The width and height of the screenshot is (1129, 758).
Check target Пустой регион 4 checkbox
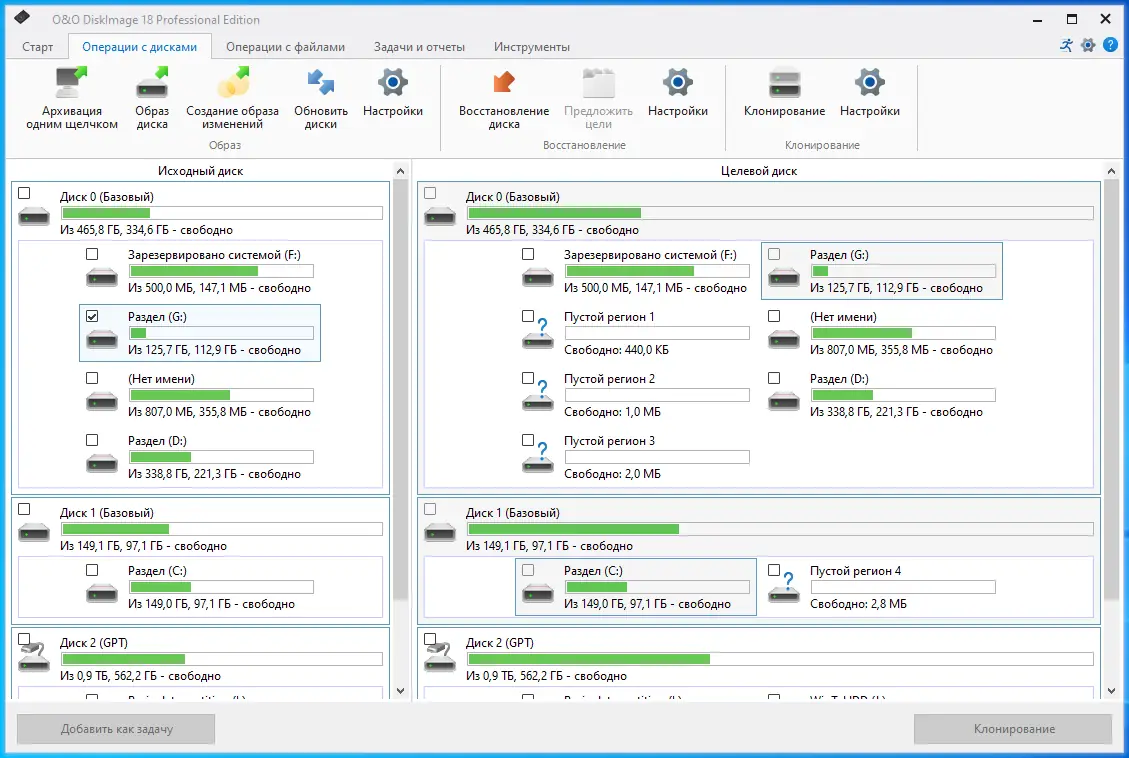tap(775, 570)
